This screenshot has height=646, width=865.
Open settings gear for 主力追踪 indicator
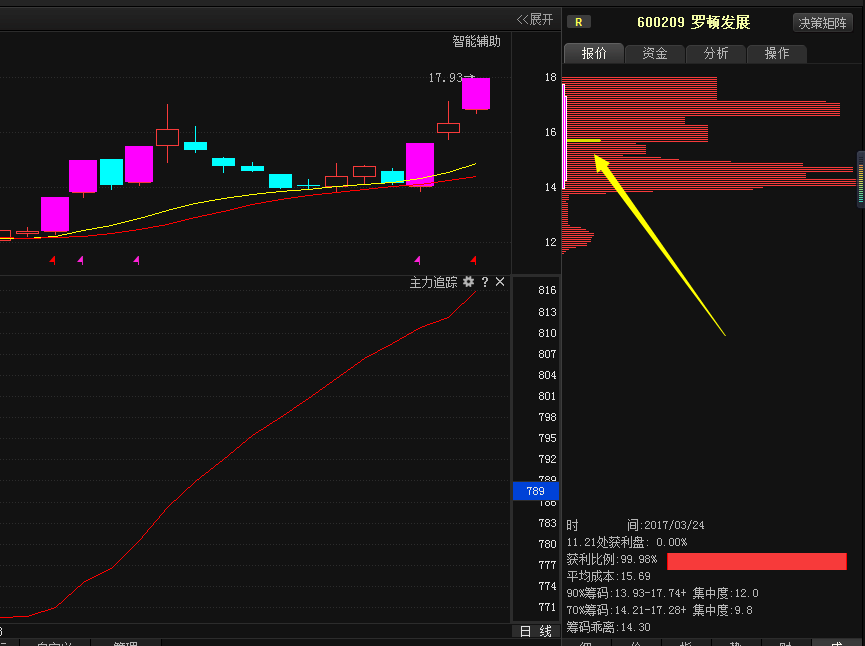pos(468,282)
